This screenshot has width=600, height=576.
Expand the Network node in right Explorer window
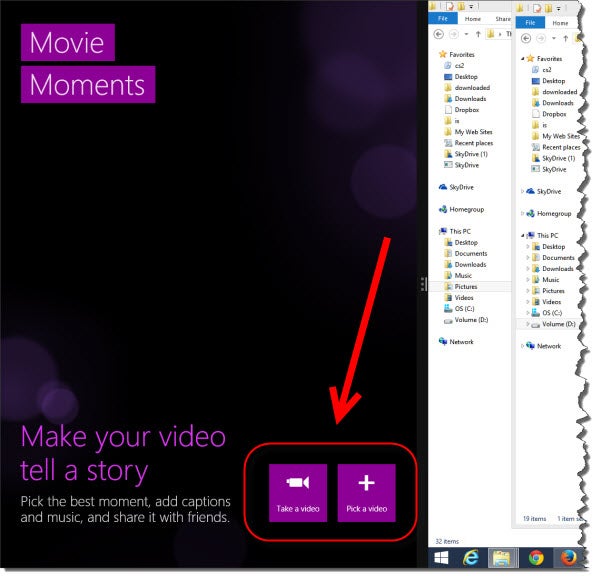coord(523,346)
